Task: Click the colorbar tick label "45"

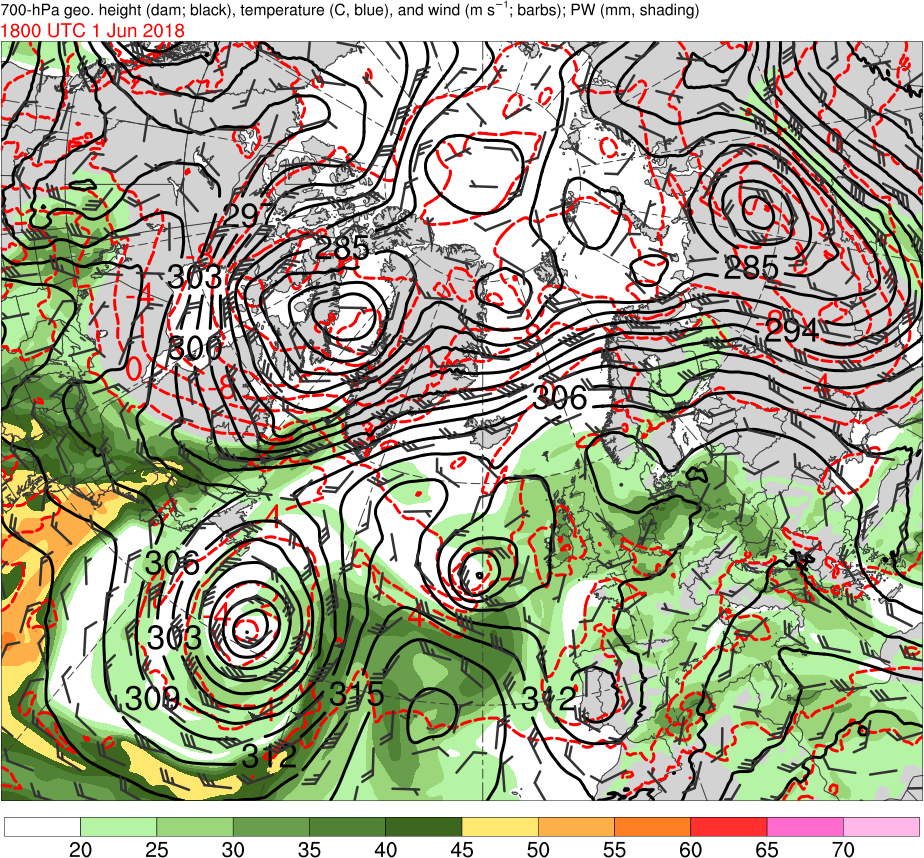Action: [x=462, y=849]
